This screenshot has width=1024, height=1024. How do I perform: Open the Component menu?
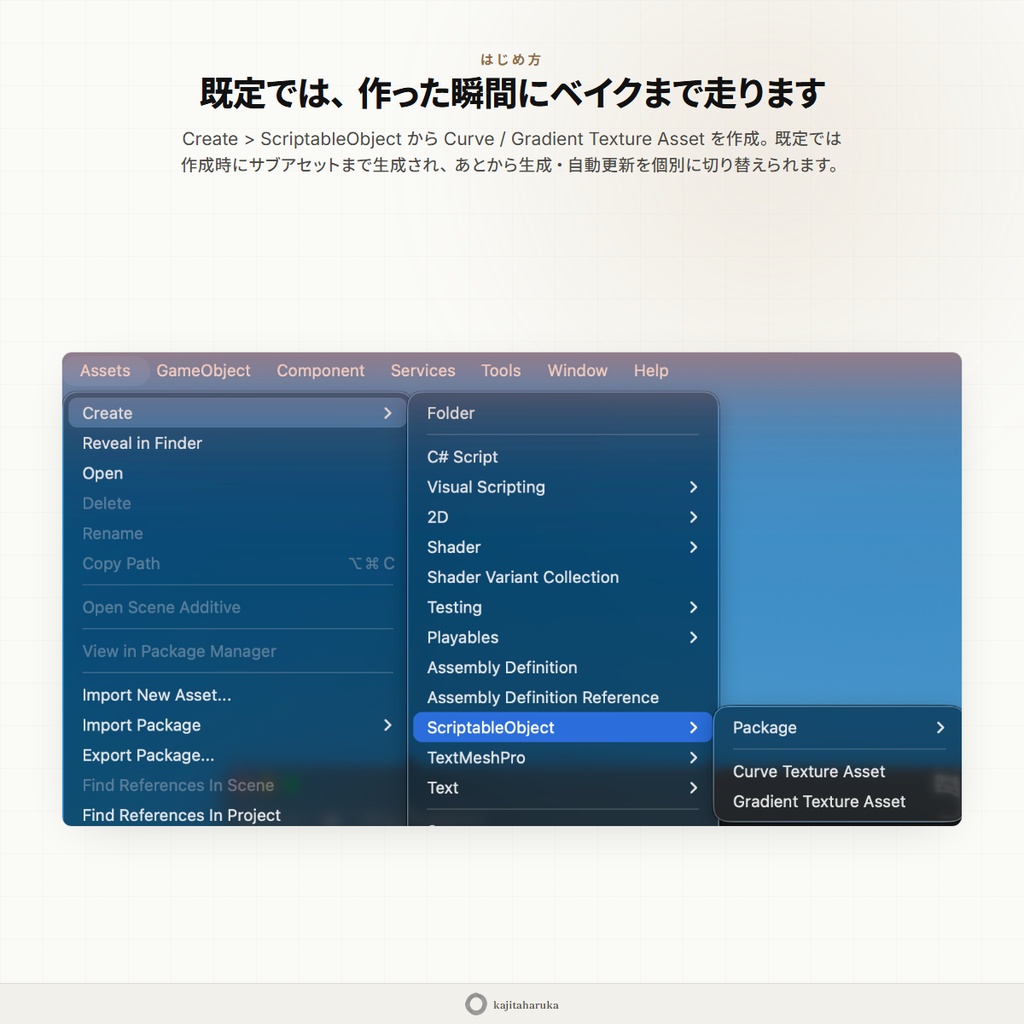320,371
